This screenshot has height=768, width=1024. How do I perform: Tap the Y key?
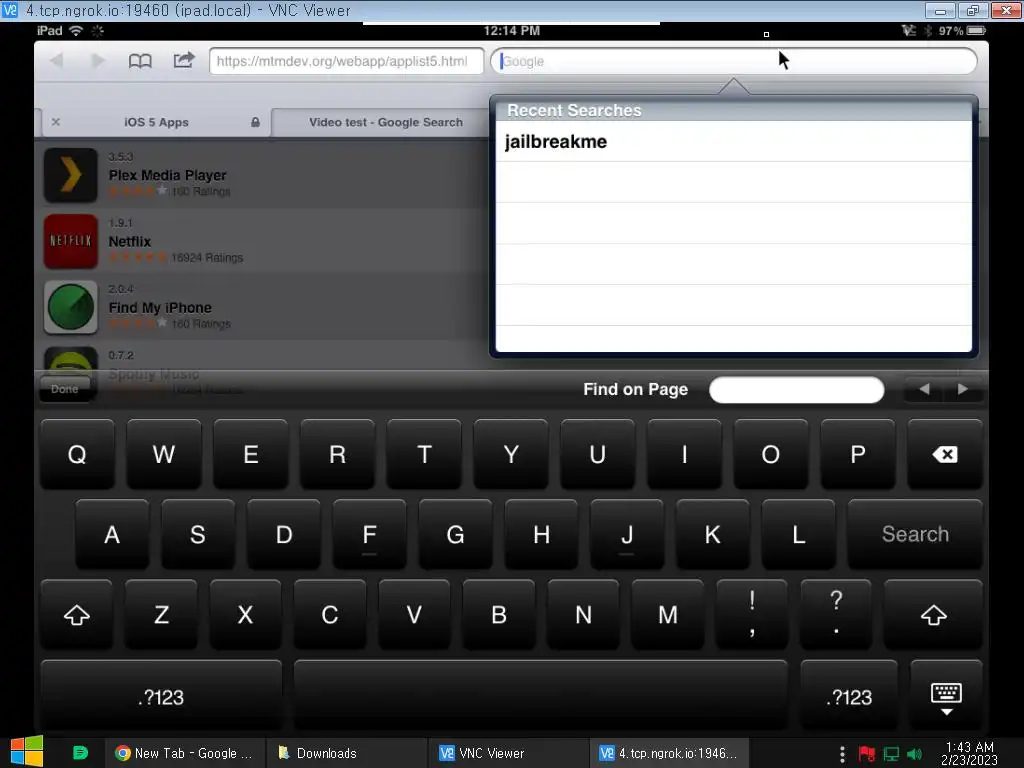pos(511,455)
